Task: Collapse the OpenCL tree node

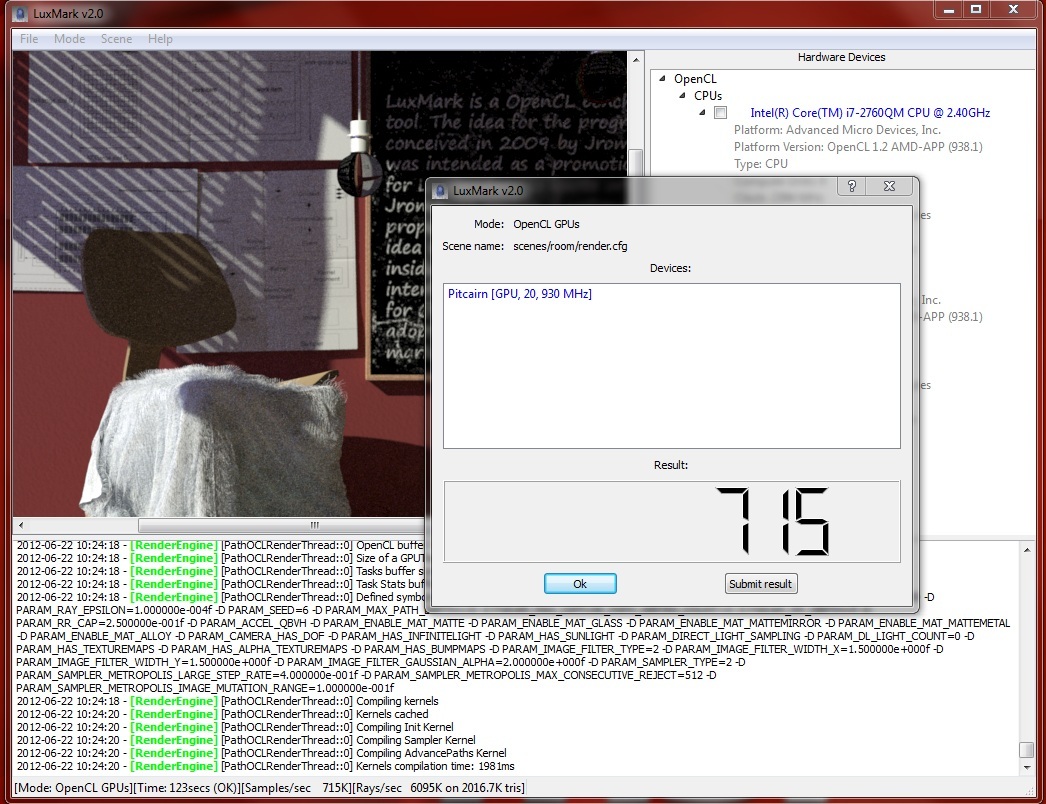Action: coord(662,78)
